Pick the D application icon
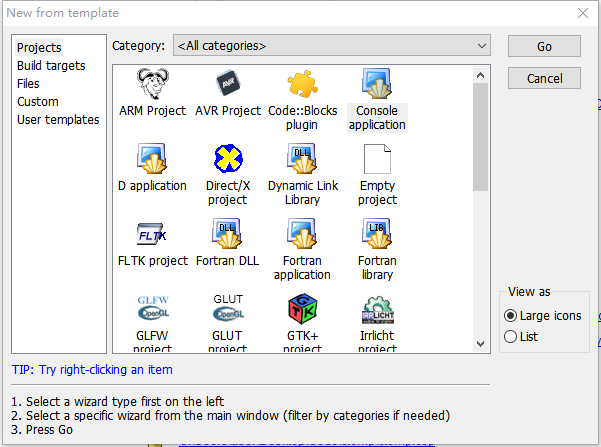 (x=152, y=158)
